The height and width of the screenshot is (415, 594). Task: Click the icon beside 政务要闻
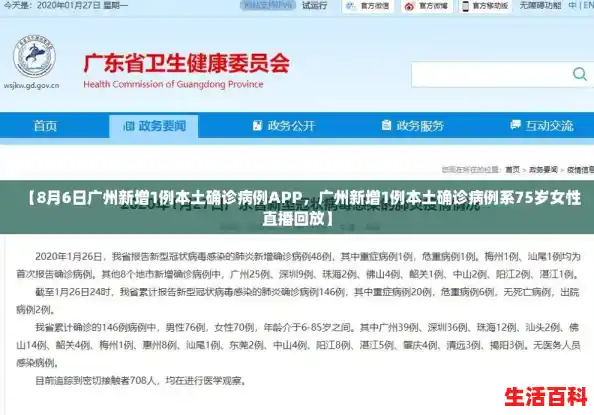(129, 126)
